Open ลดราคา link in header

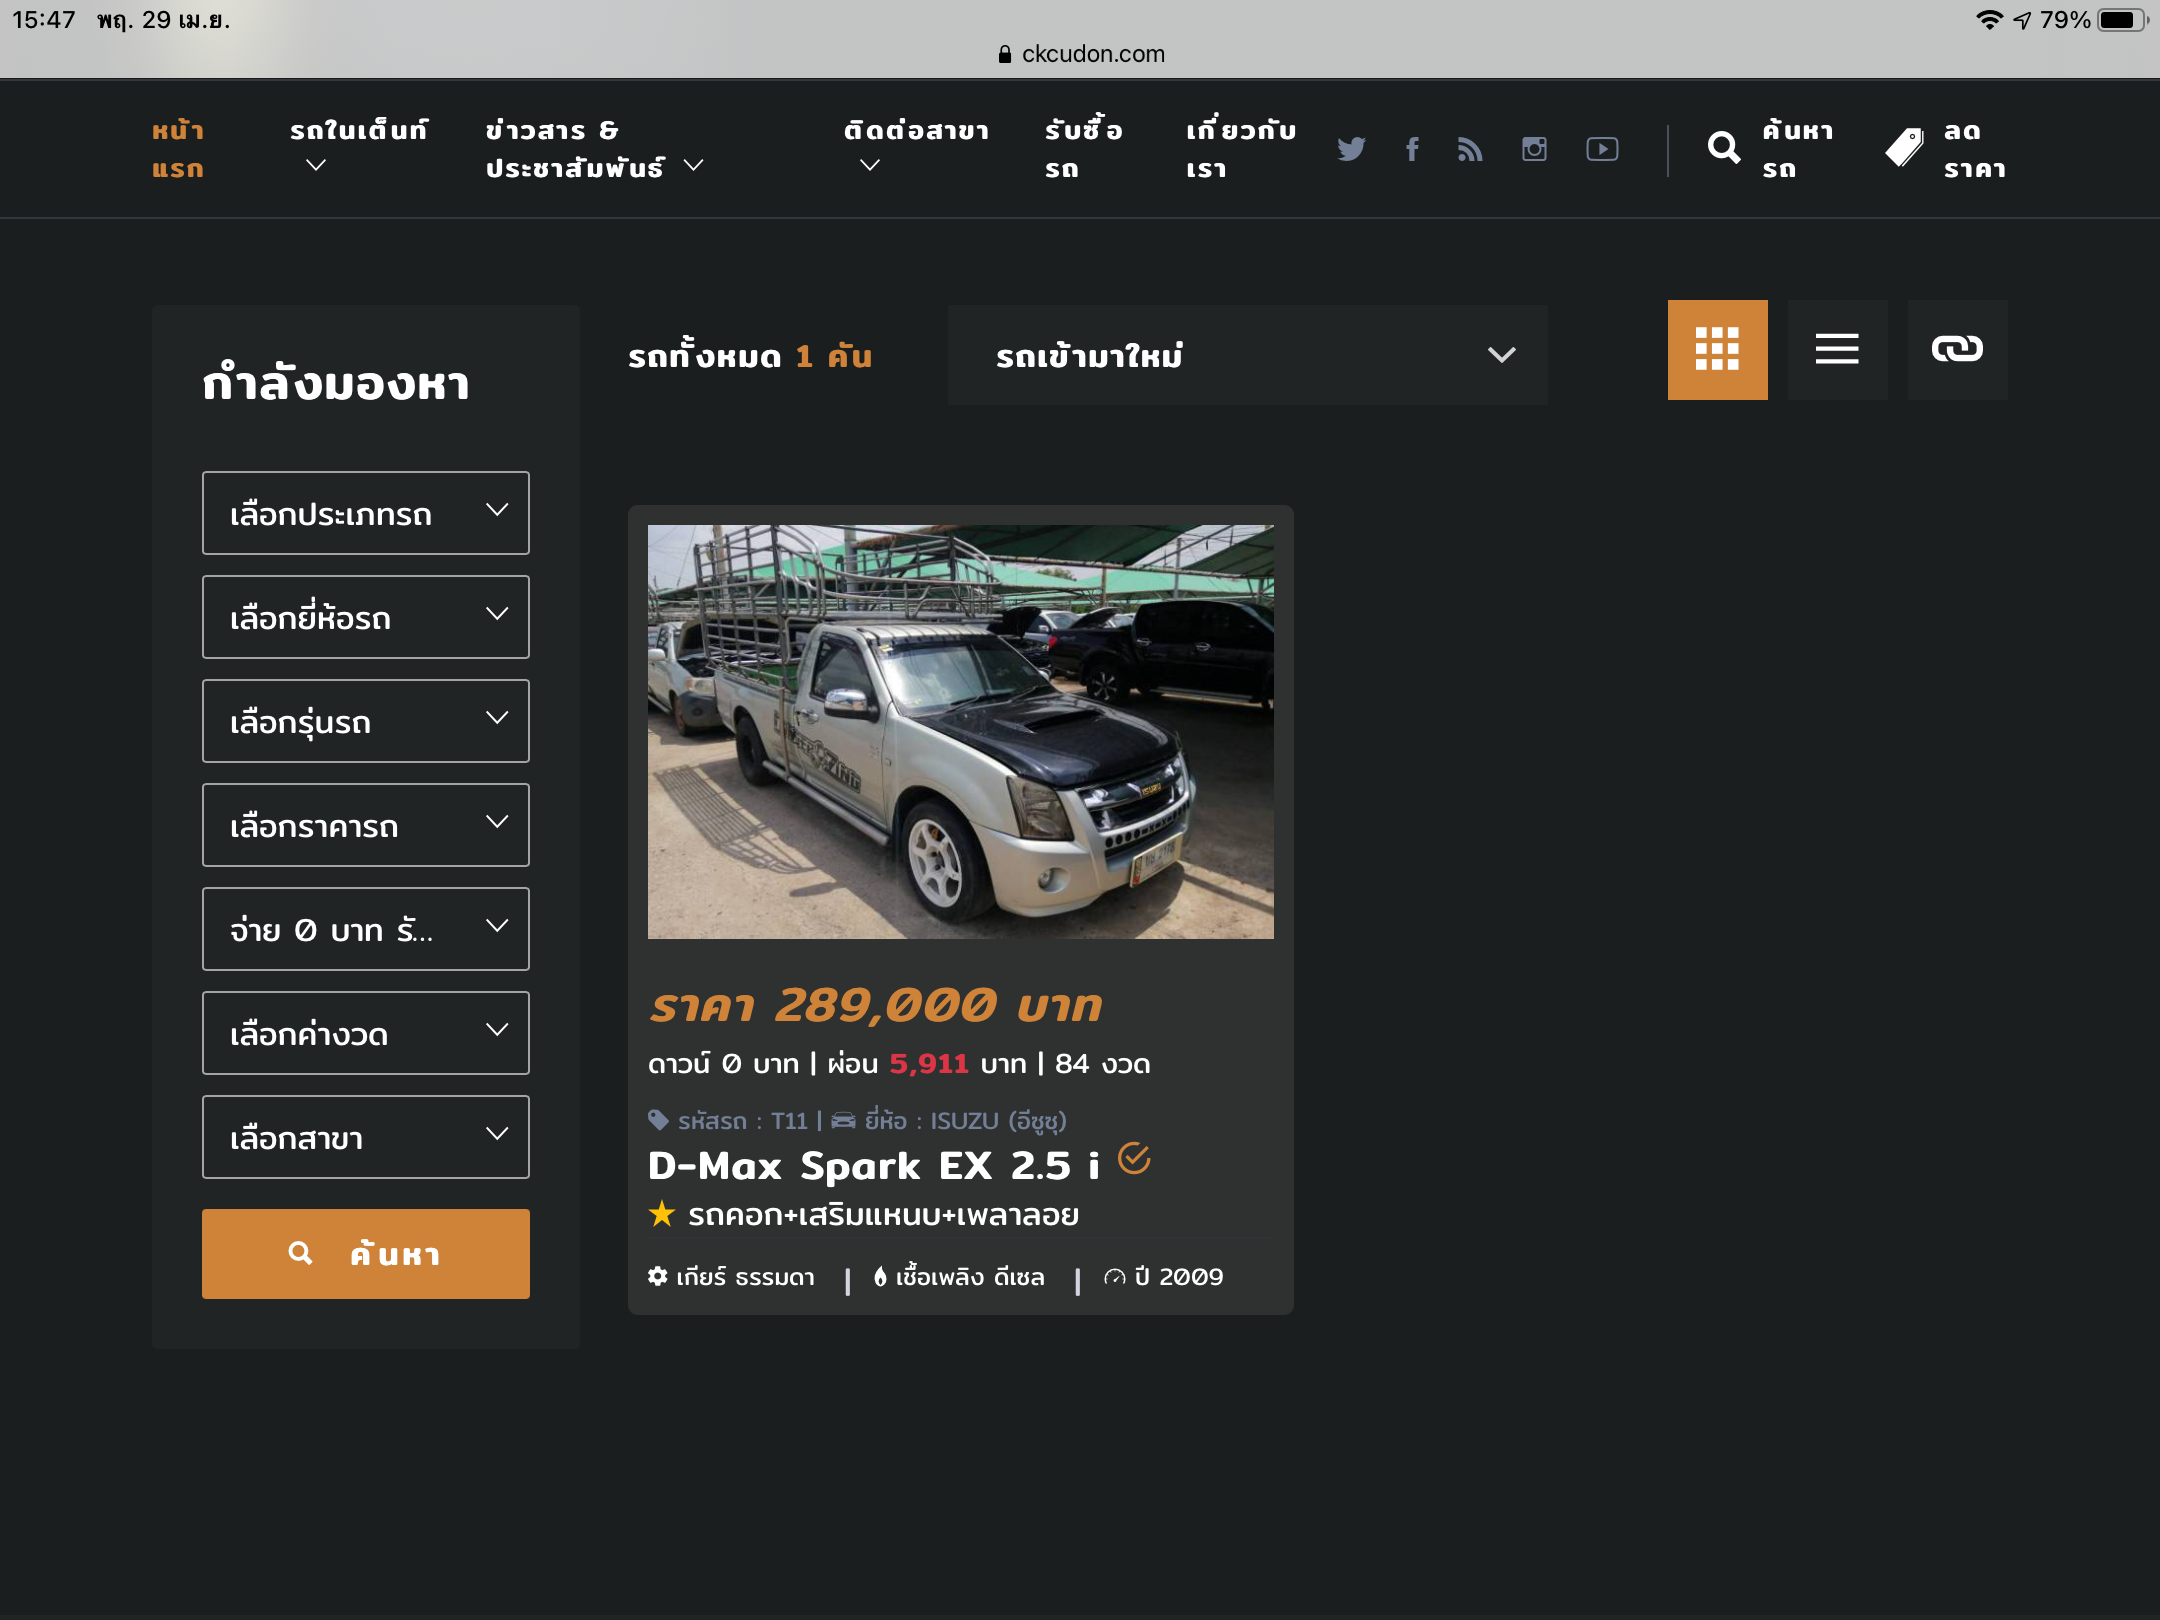click(1975, 149)
